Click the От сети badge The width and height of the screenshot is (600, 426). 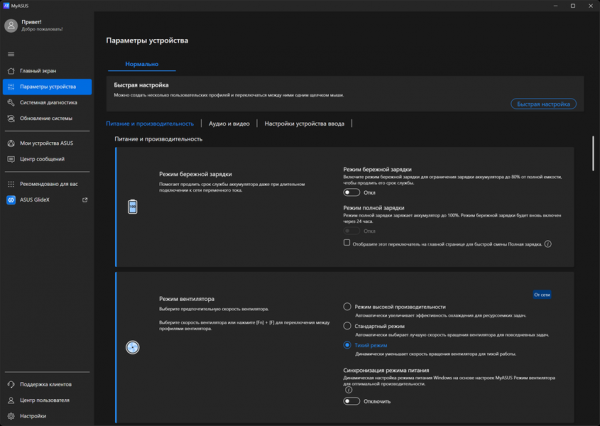(542, 295)
